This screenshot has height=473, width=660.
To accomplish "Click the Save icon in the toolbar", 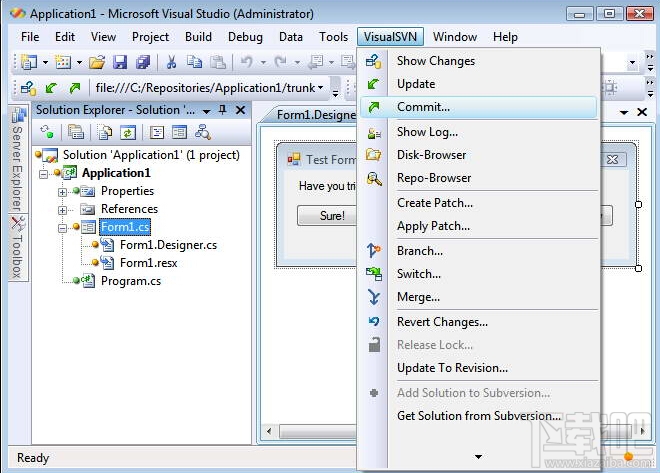I will pos(120,62).
